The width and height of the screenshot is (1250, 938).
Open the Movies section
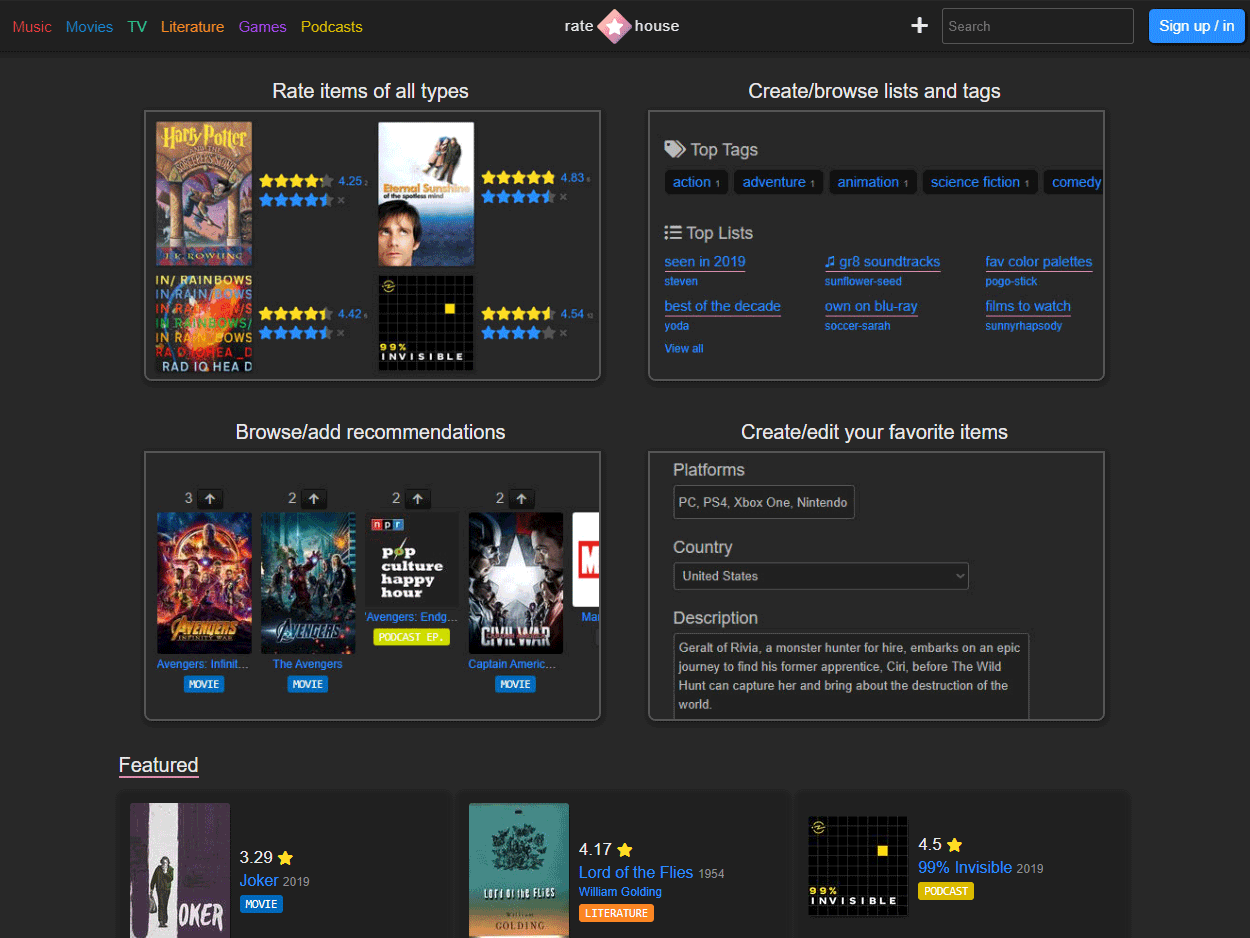coord(89,27)
